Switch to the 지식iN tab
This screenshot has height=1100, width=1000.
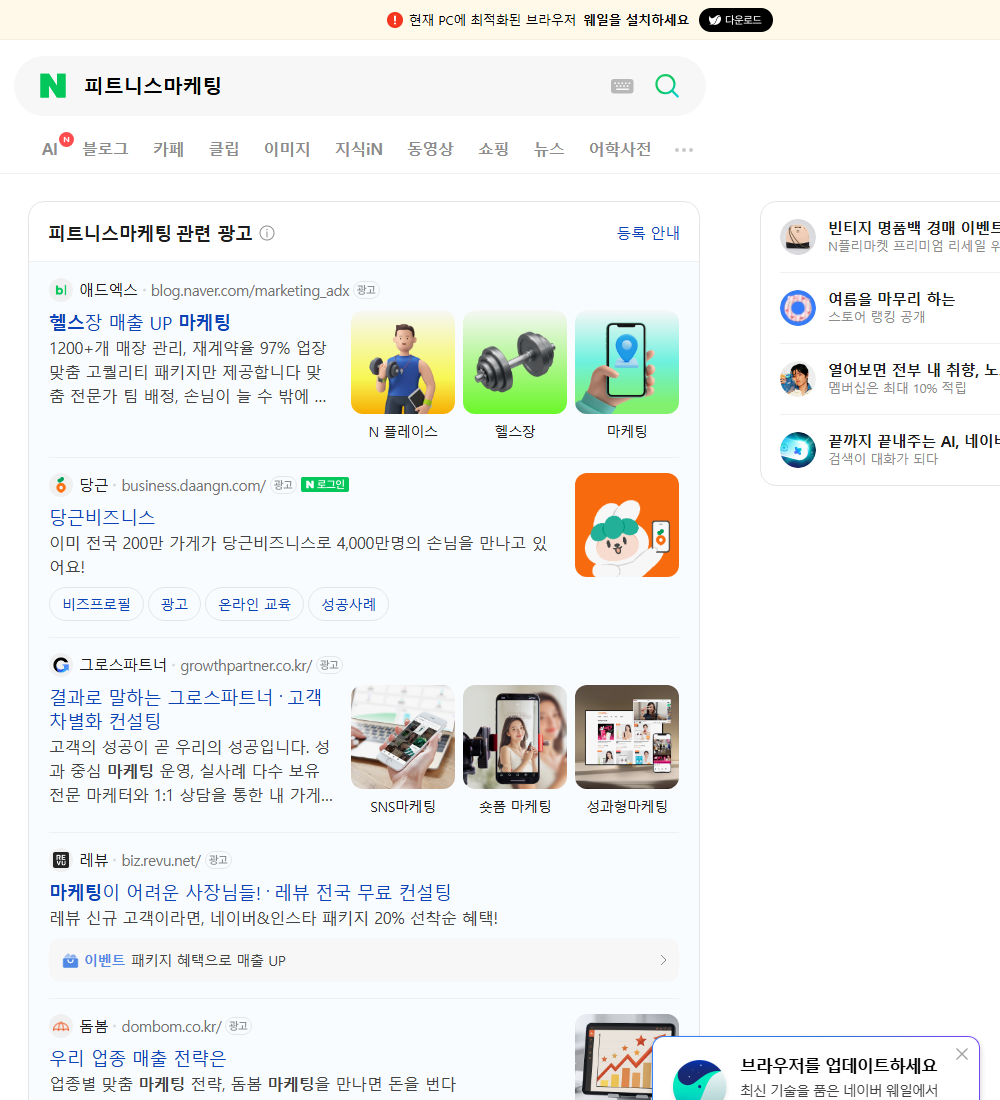[359, 149]
